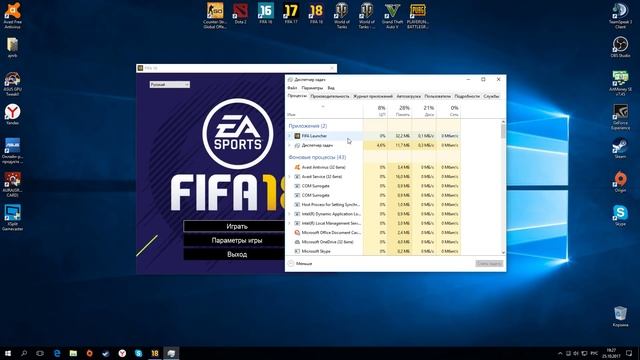Open the Yandex browser desktop icon
Image resolution: width=640 pixels, height=360 pixels.
(x=13, y=114)
